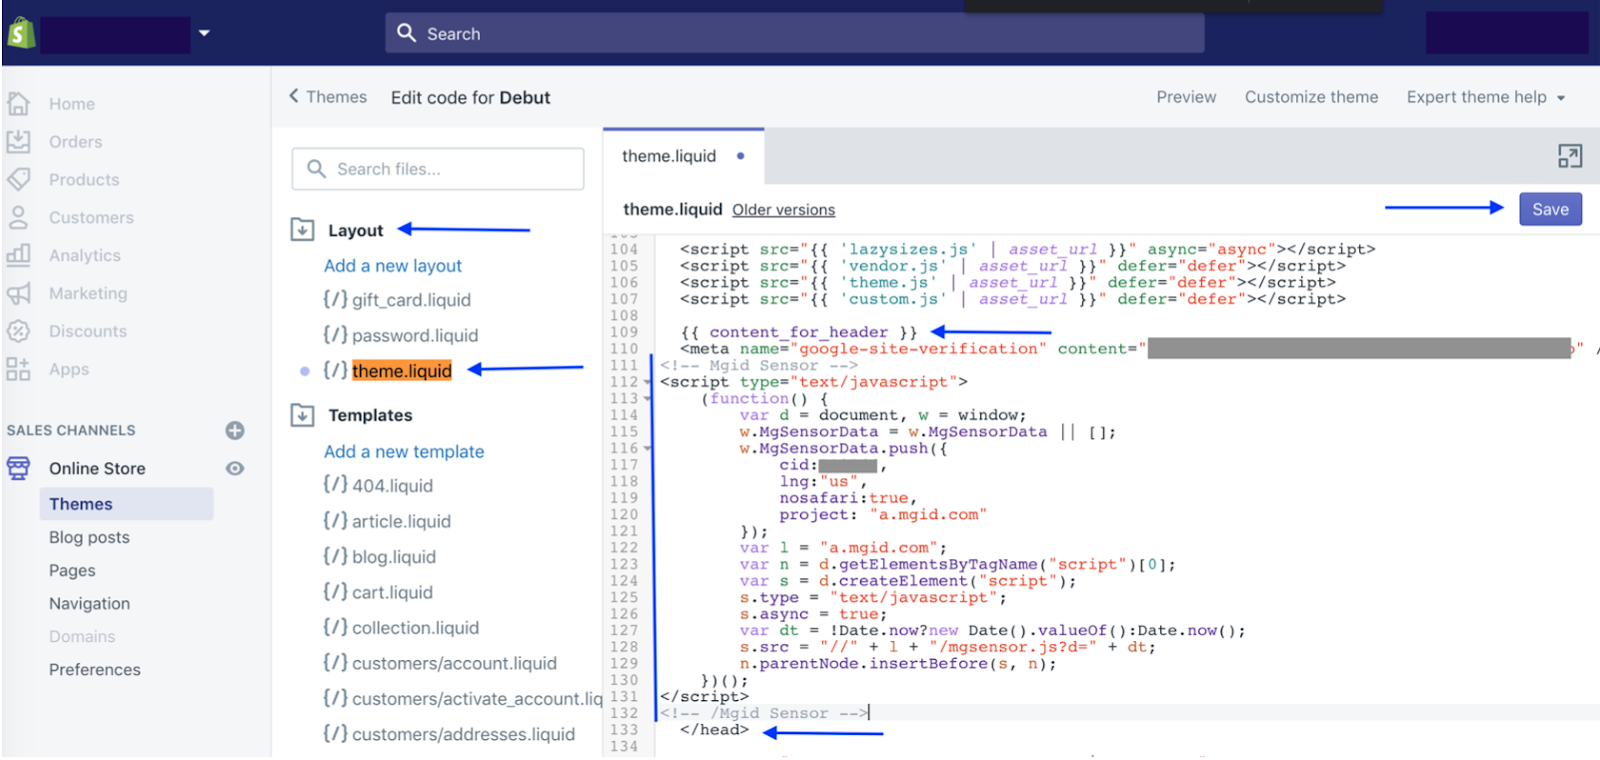Focus the Search files field
The image size is (1600, 760).
tap(438, 169)
